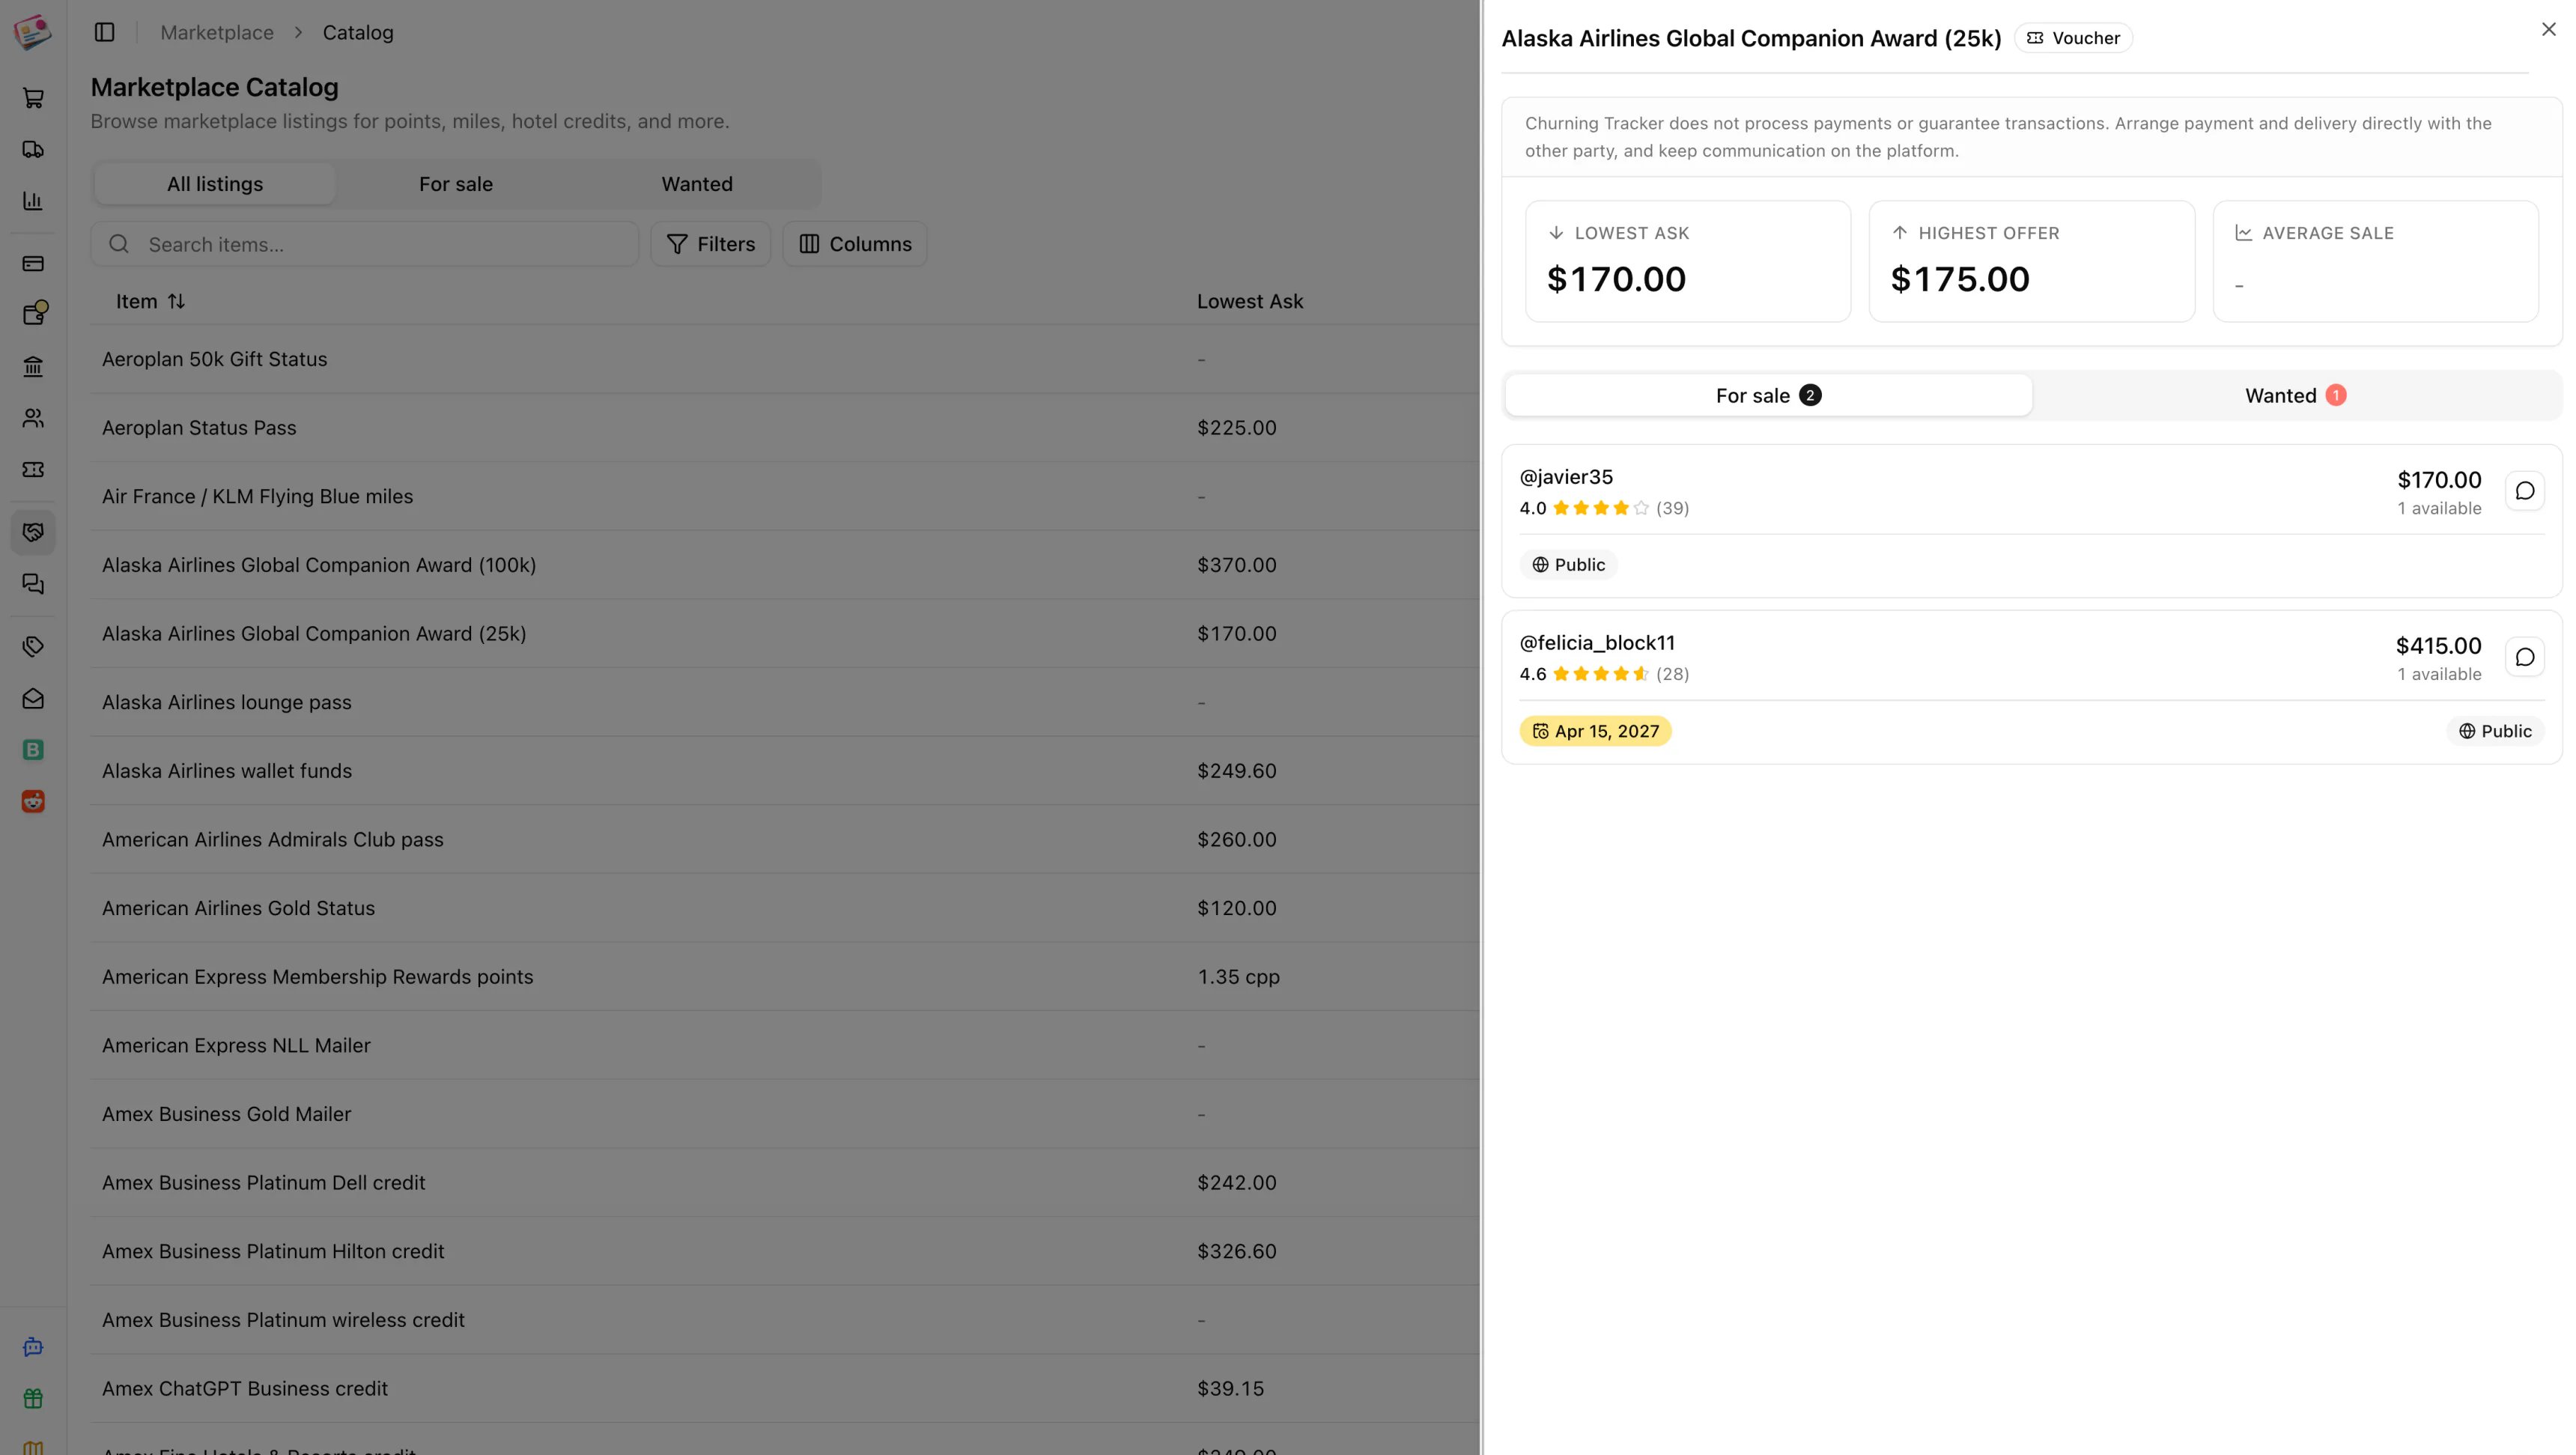Click the Apr 15, 2027 expiry badge

[1595, 731]
